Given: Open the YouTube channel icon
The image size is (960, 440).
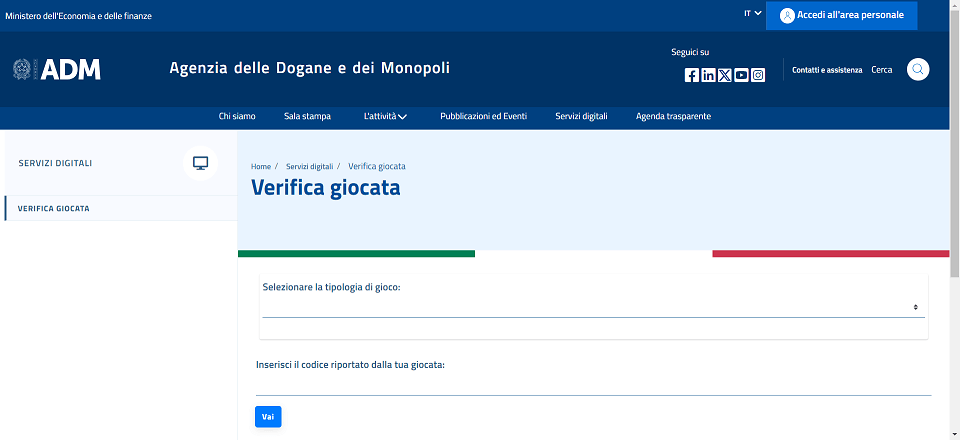Looking at the screenshot, I should 741,75.
